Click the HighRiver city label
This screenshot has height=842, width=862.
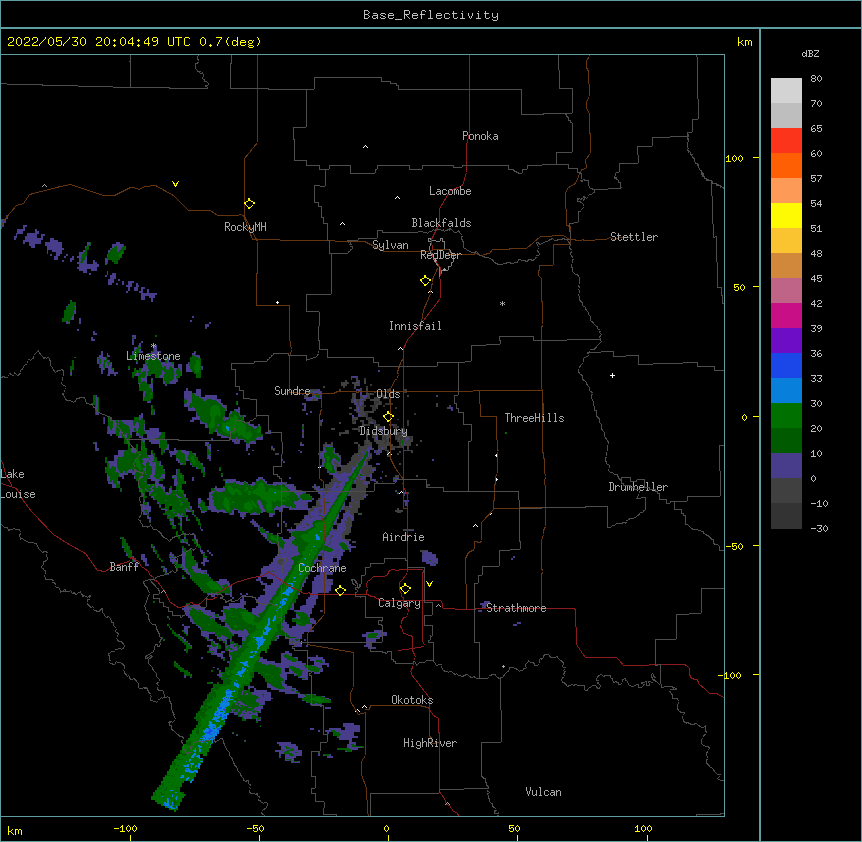click(430, 743)
